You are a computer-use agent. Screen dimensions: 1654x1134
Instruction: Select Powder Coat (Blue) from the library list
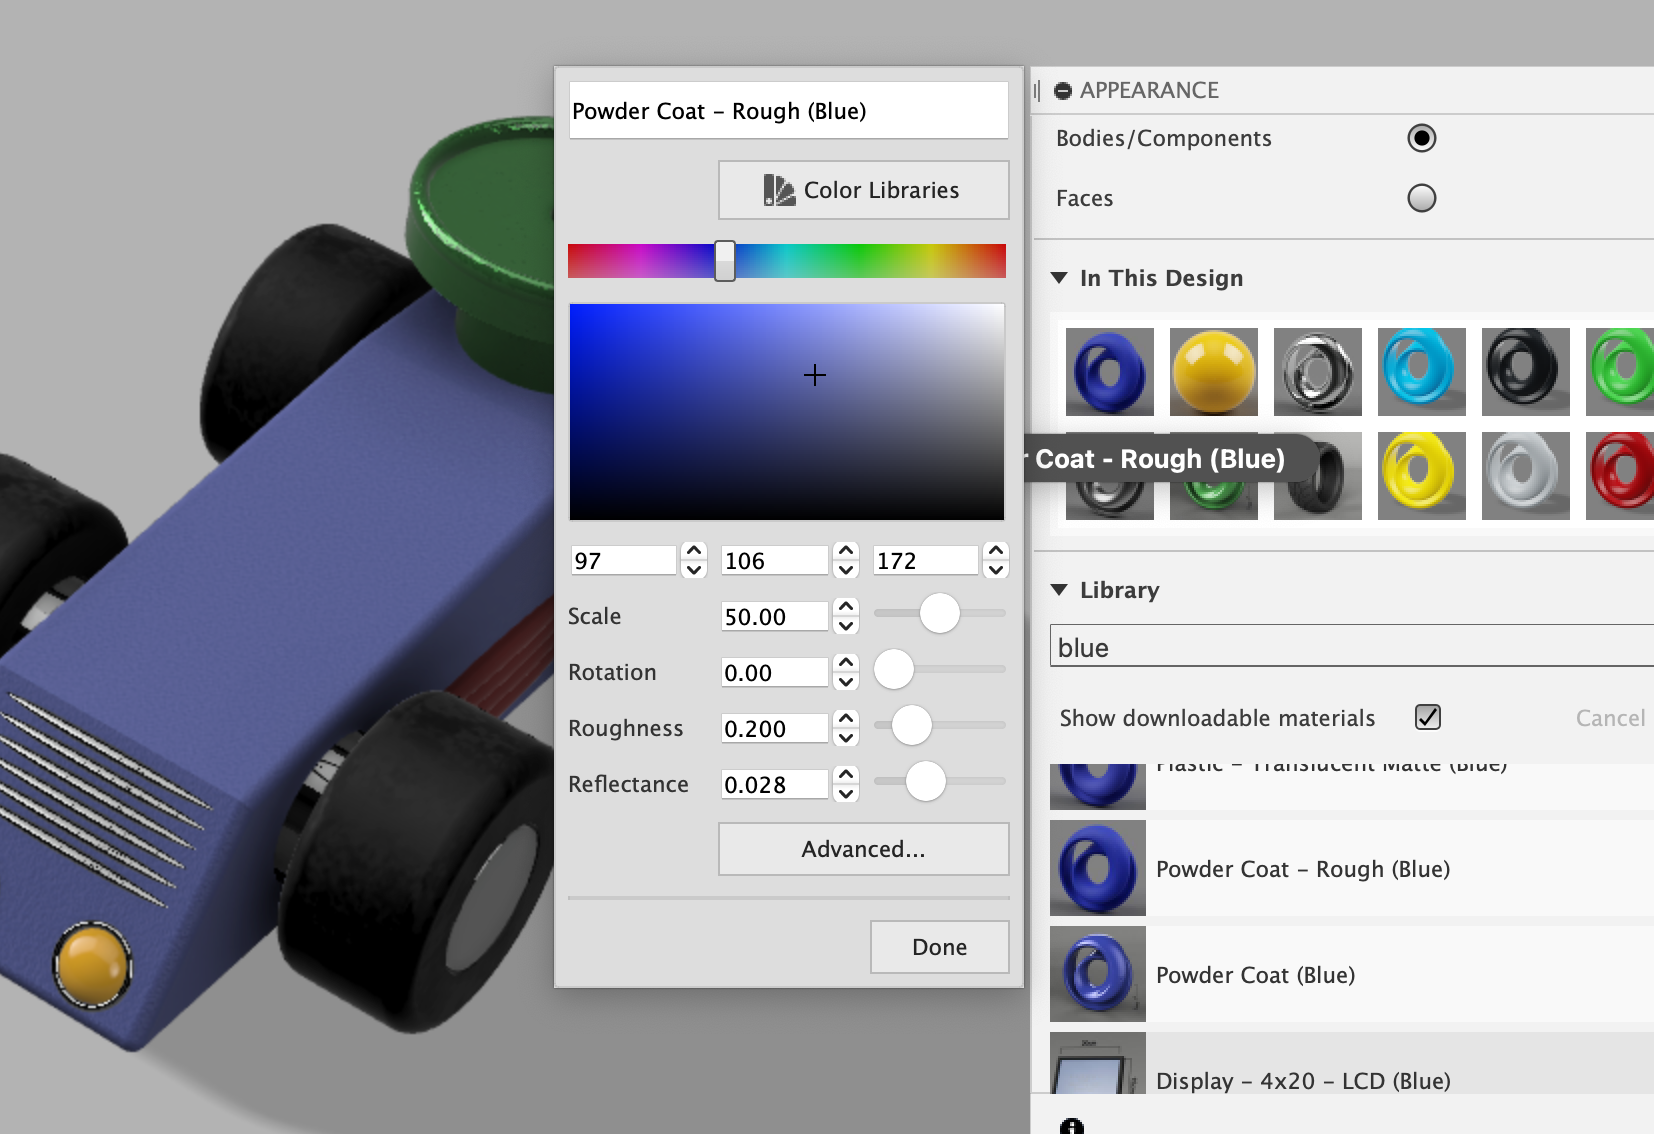point(1255,974)
